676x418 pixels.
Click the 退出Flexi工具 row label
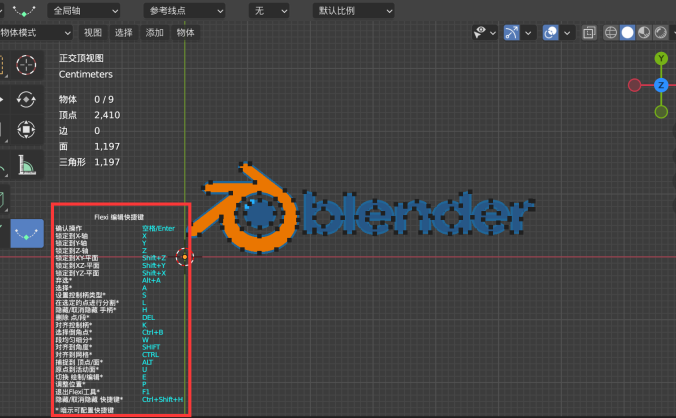point(77,392)
